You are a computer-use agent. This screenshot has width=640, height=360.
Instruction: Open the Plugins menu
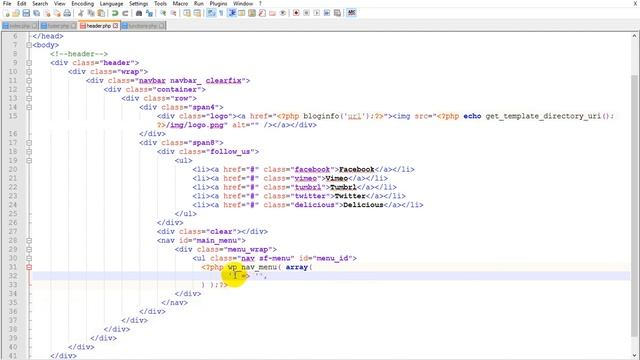[x=218, y=3]
